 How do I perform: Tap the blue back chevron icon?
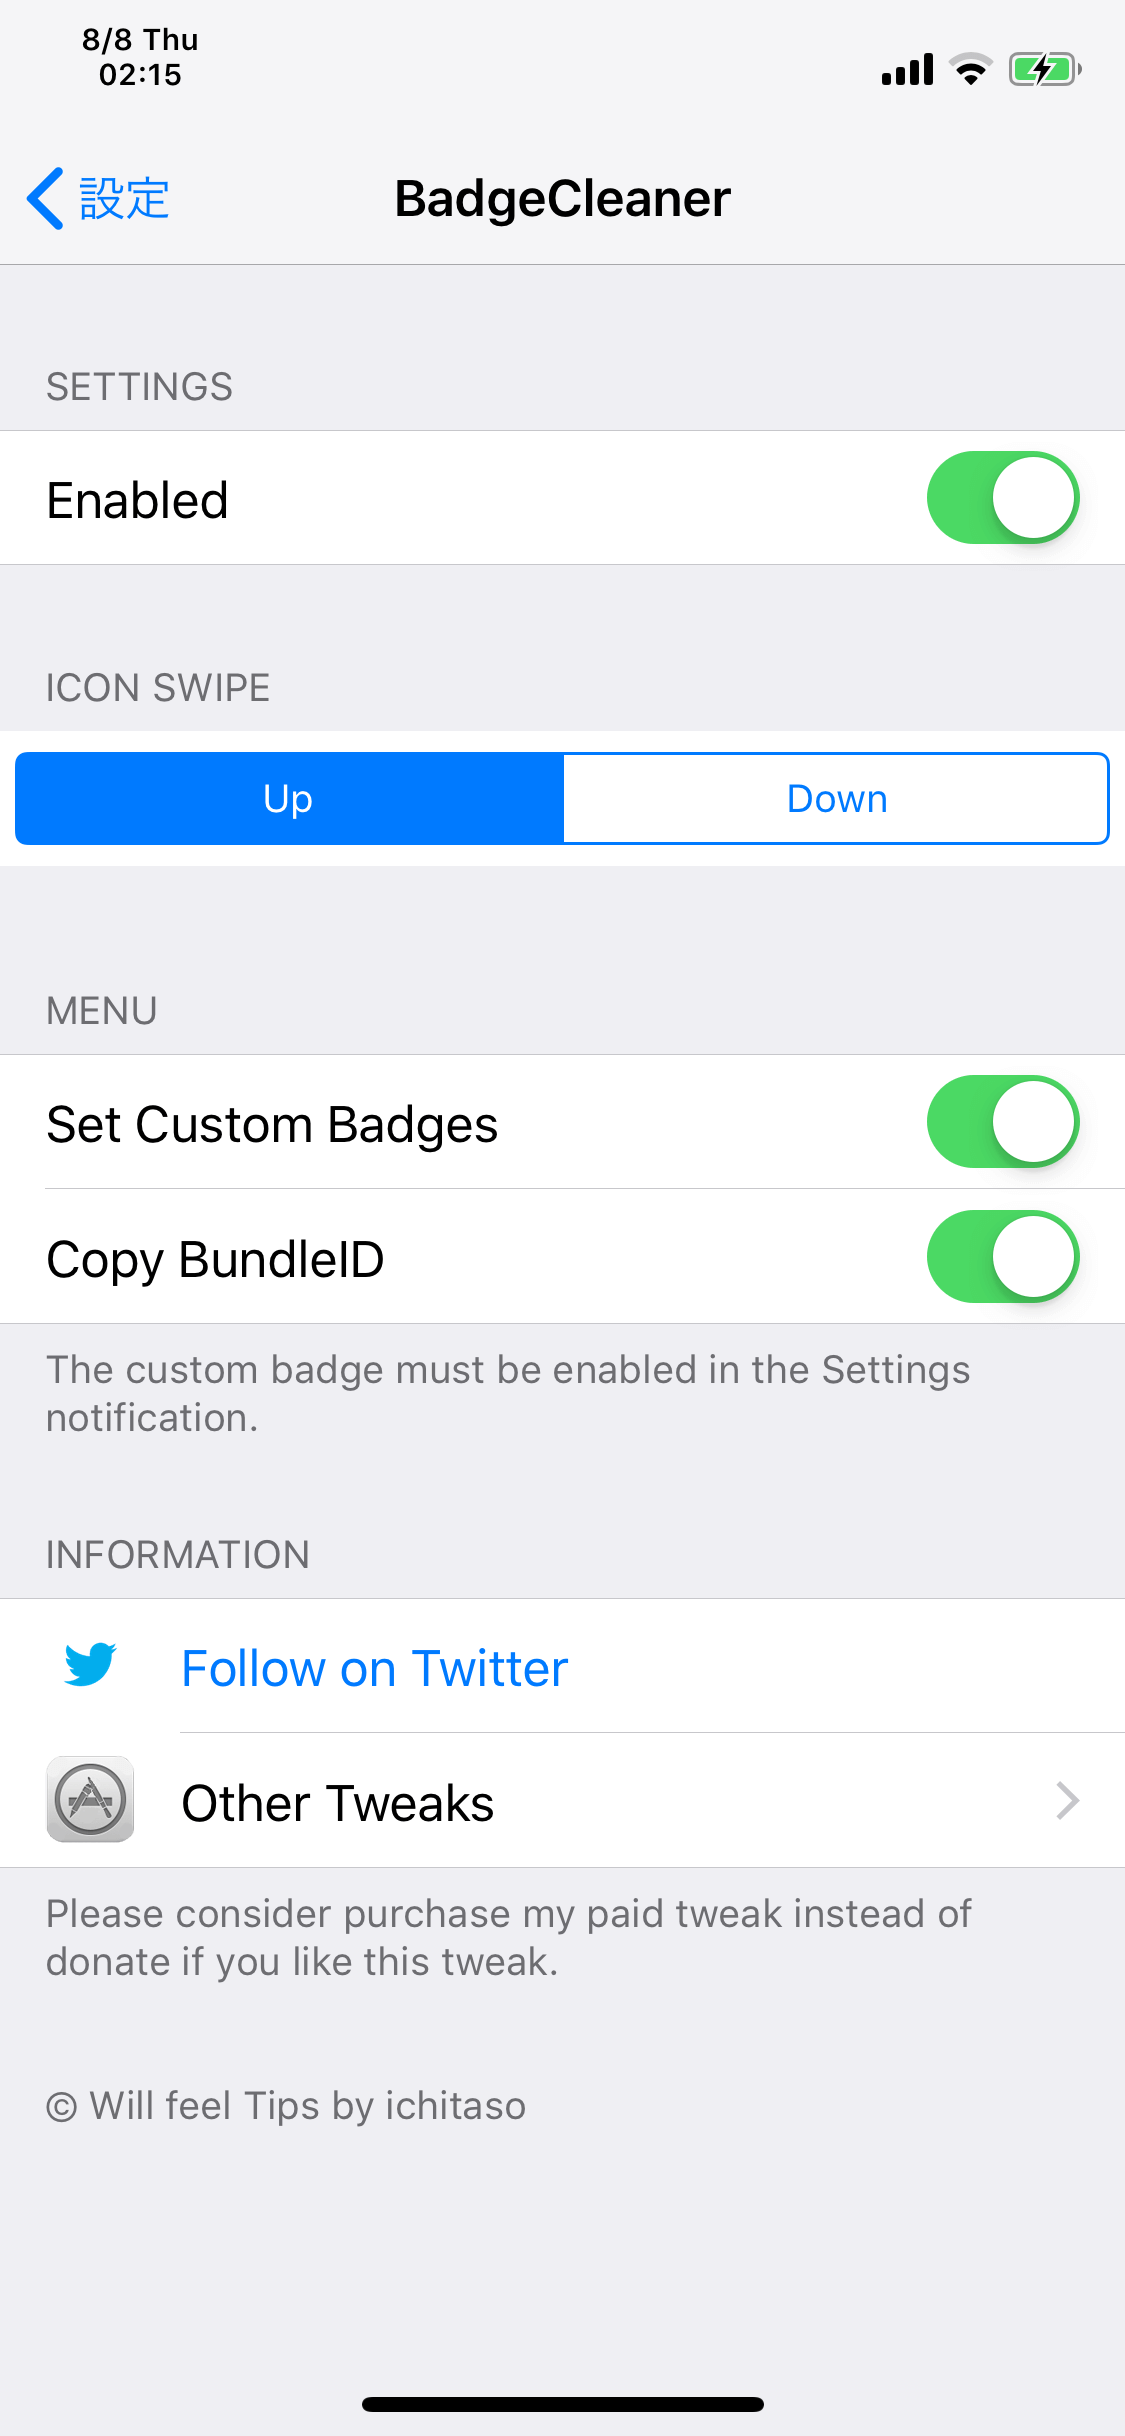46,198
